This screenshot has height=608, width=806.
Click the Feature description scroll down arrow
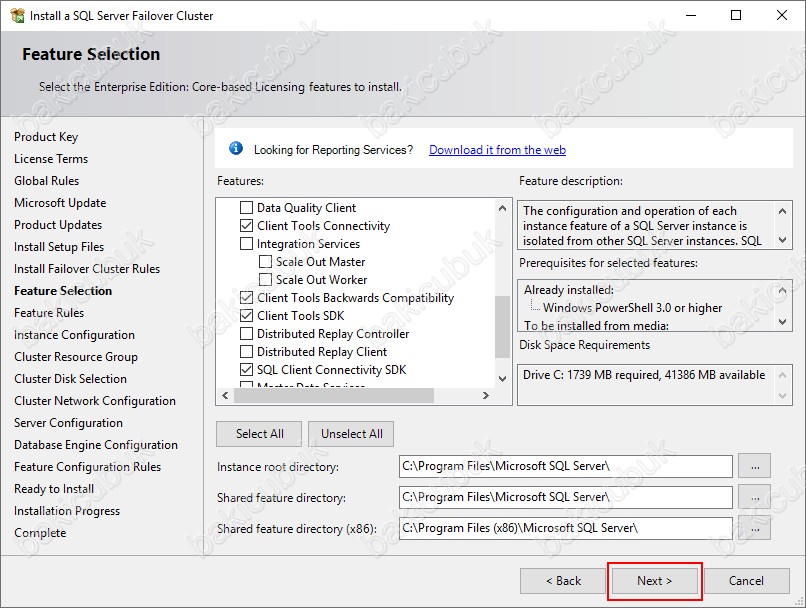click(x=782, y=240)
